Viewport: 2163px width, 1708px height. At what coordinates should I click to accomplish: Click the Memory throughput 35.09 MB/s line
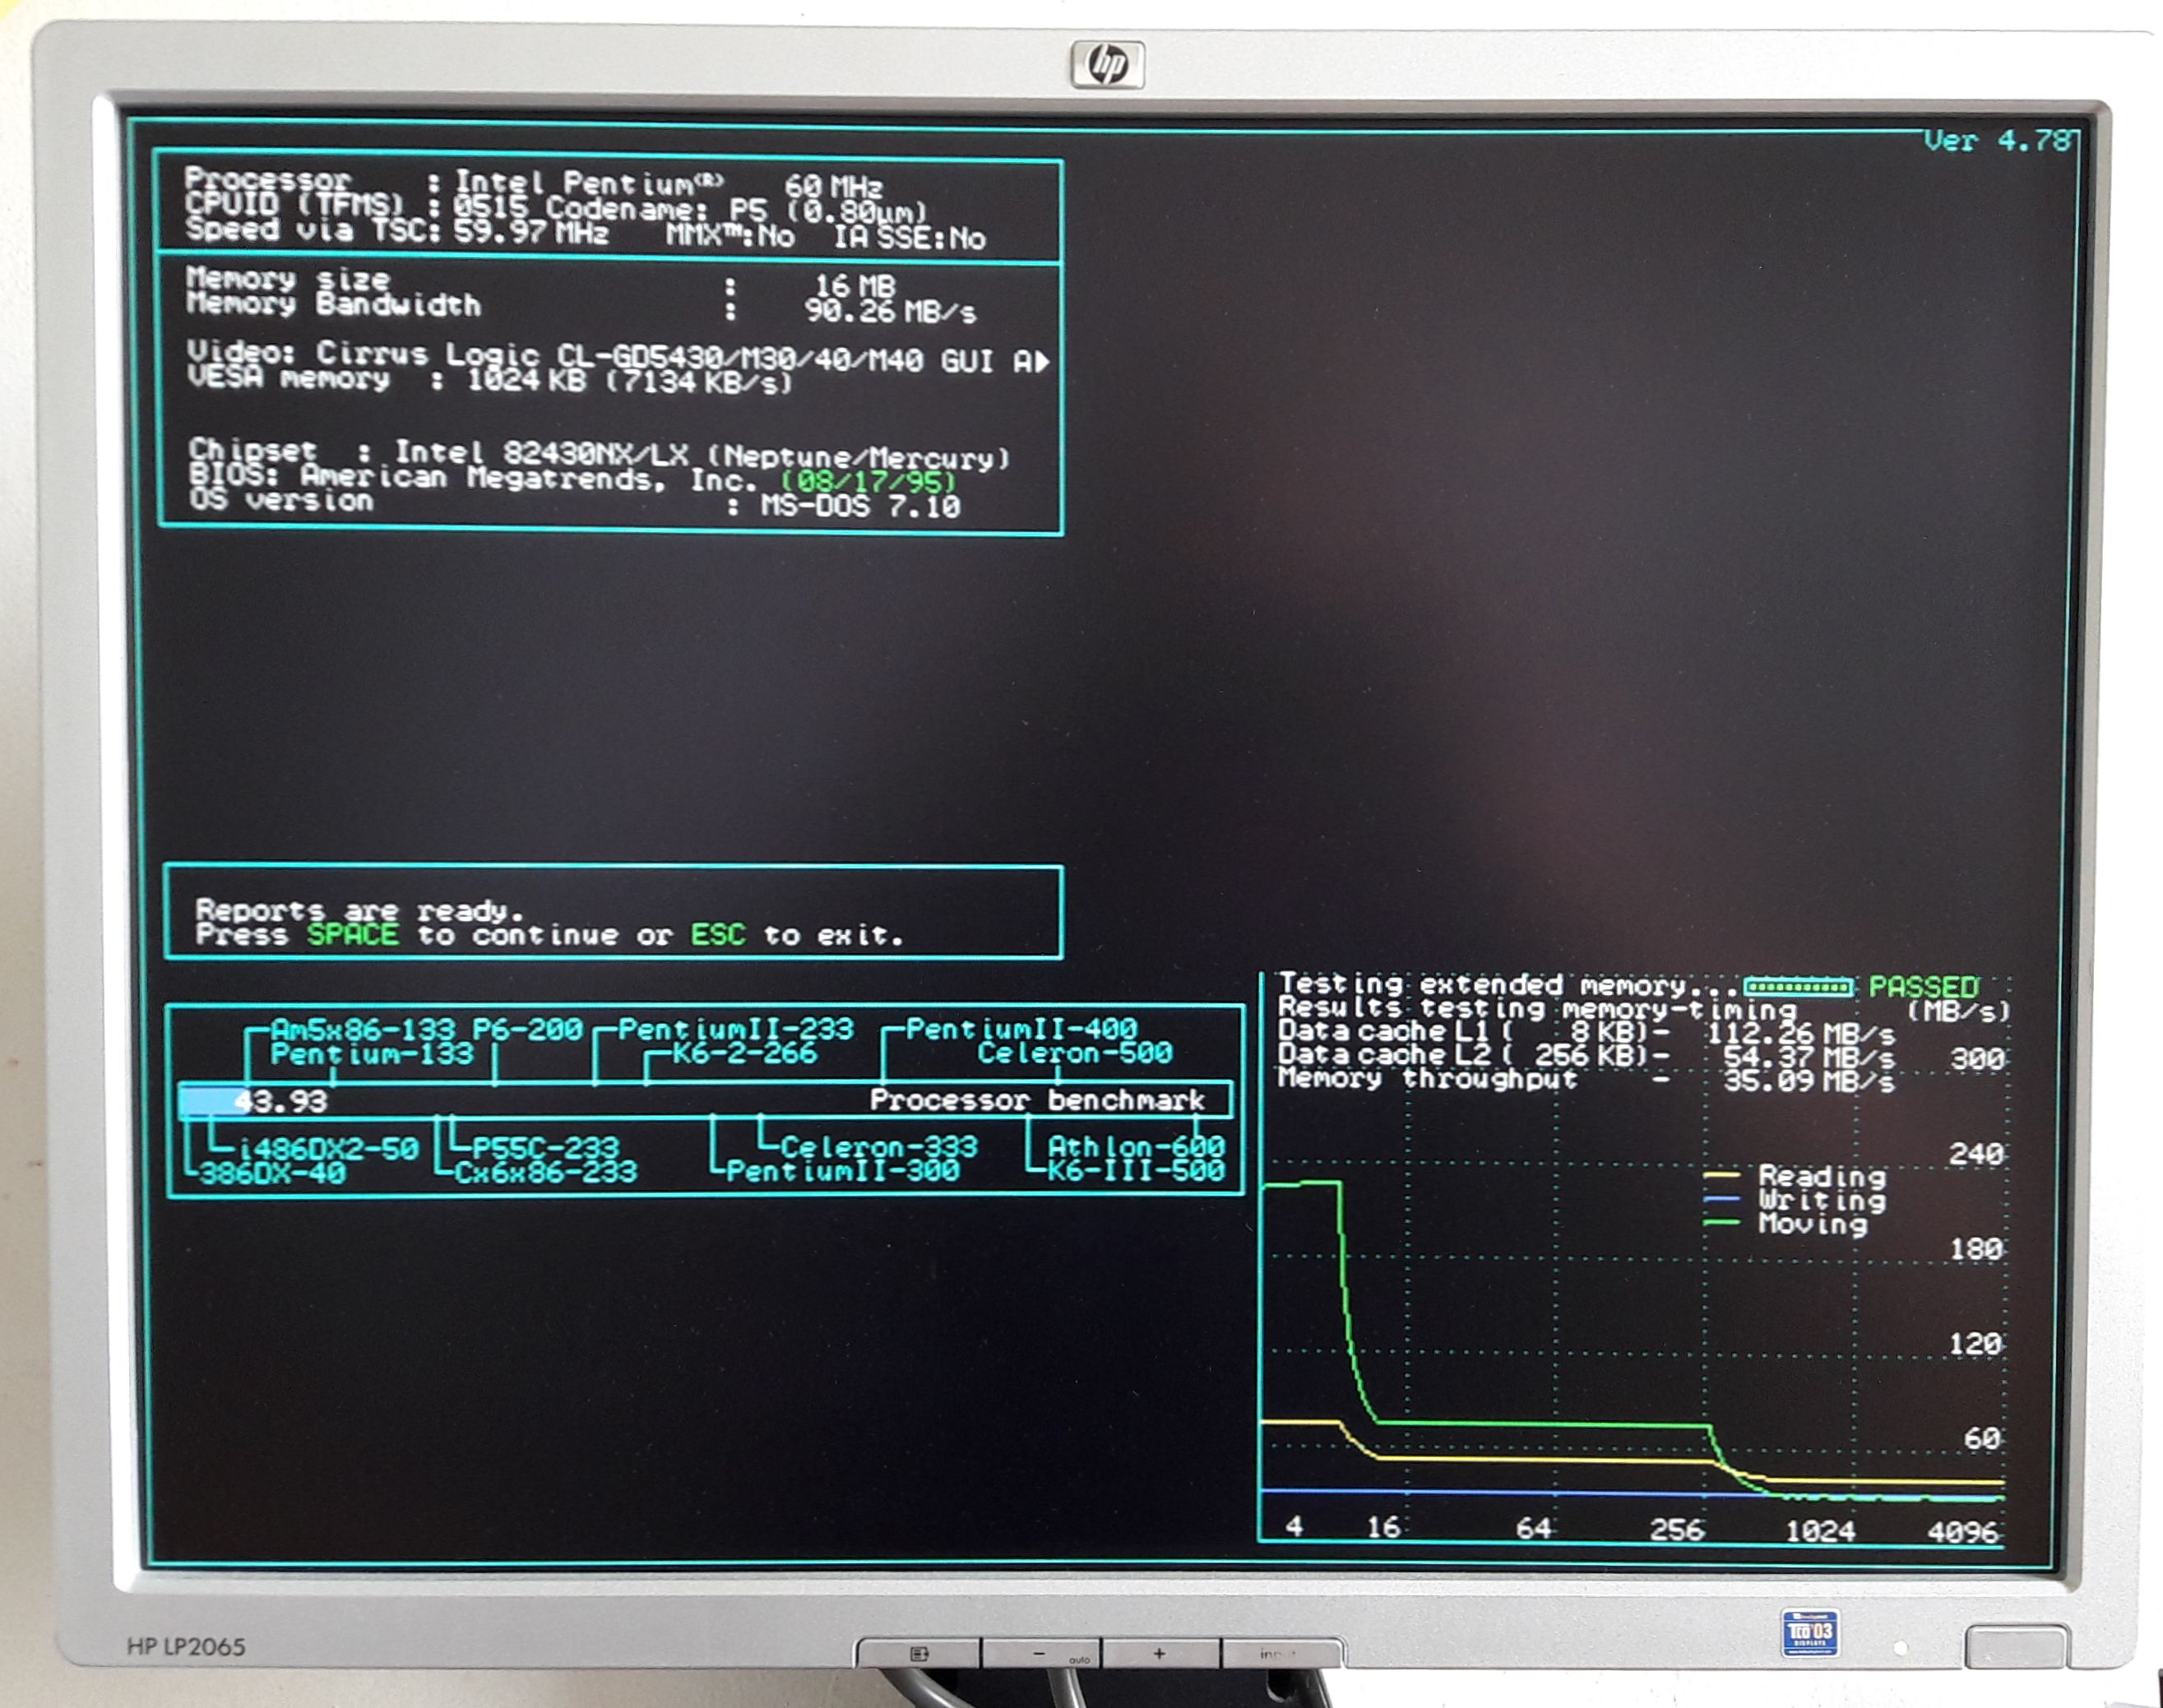click(1586, 1080)
